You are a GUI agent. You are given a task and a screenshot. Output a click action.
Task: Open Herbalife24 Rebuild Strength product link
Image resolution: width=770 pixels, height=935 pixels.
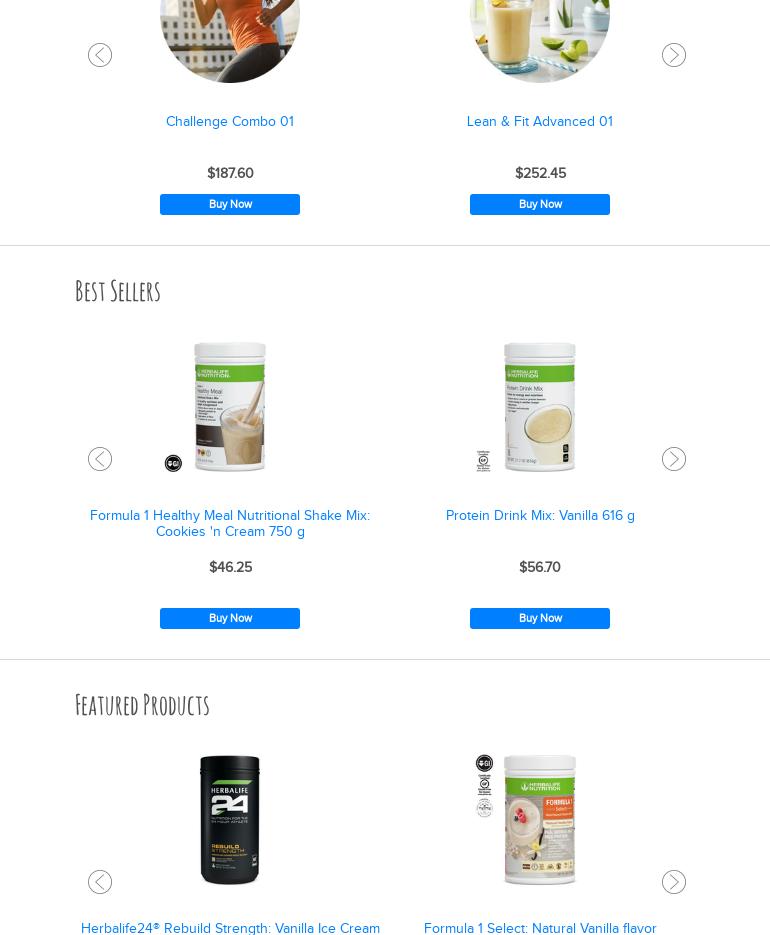[x=230, y=928]
